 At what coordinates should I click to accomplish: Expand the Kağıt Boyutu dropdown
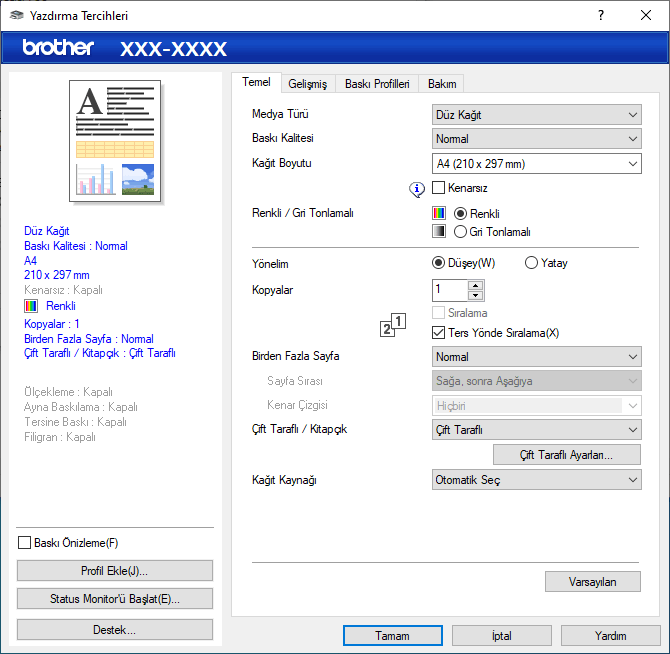536,164
